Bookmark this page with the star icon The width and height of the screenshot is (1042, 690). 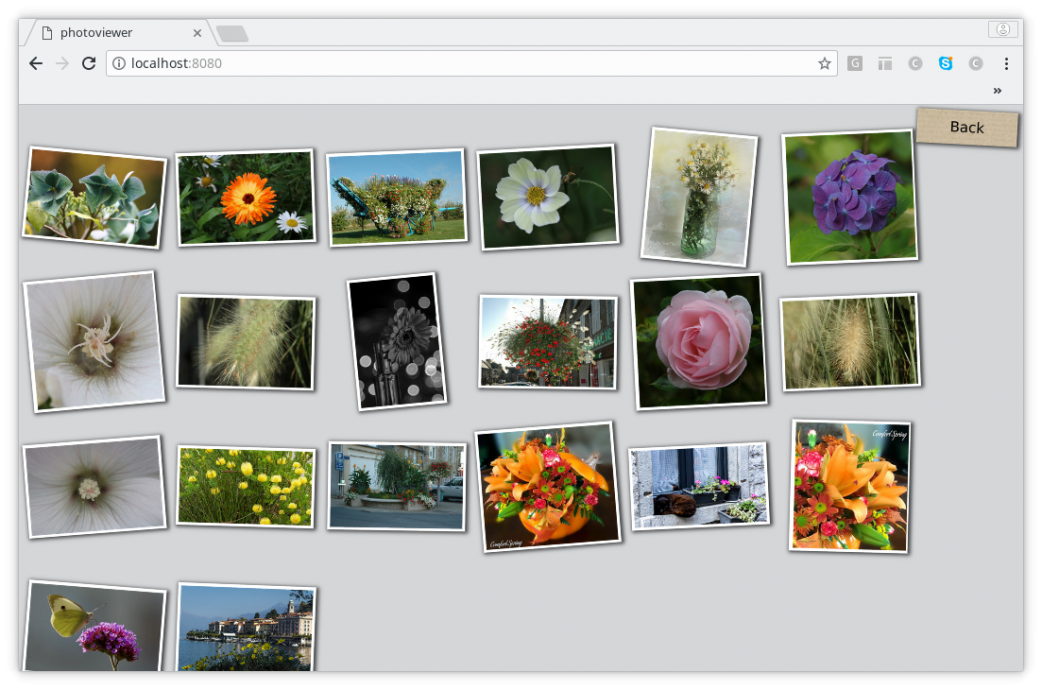tap(824, 64)
